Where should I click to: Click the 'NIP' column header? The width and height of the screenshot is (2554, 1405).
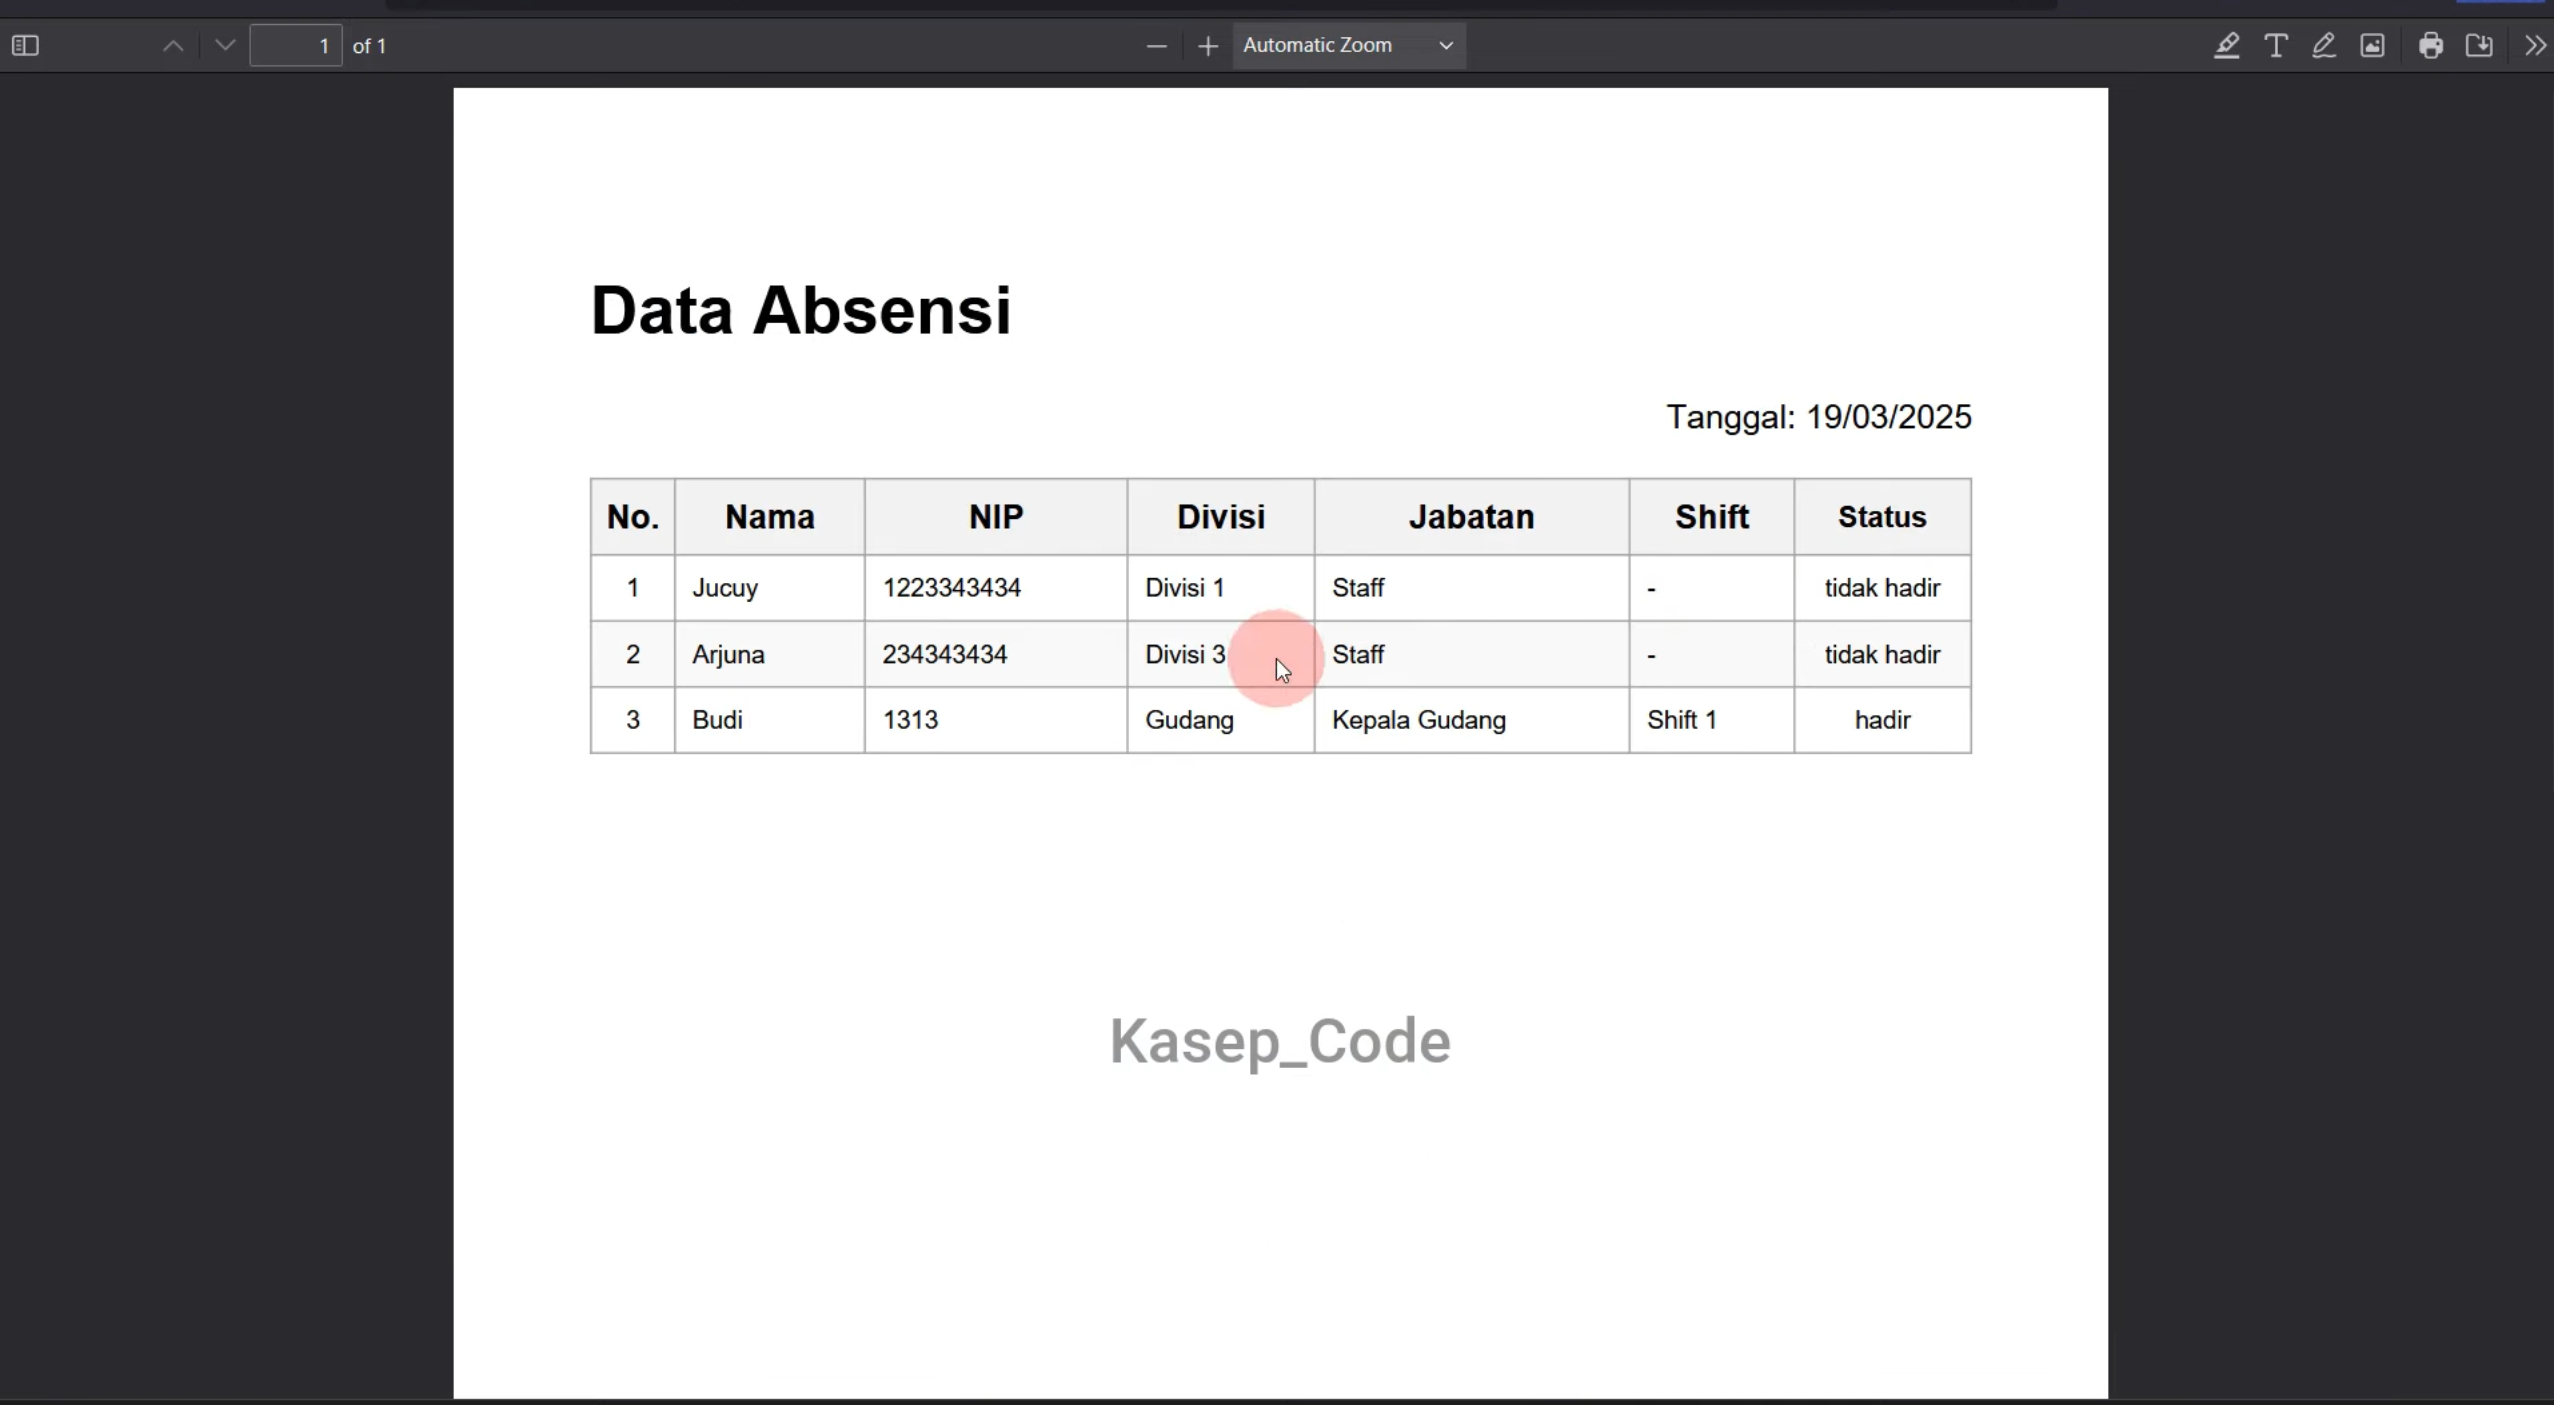coord(996,517)
